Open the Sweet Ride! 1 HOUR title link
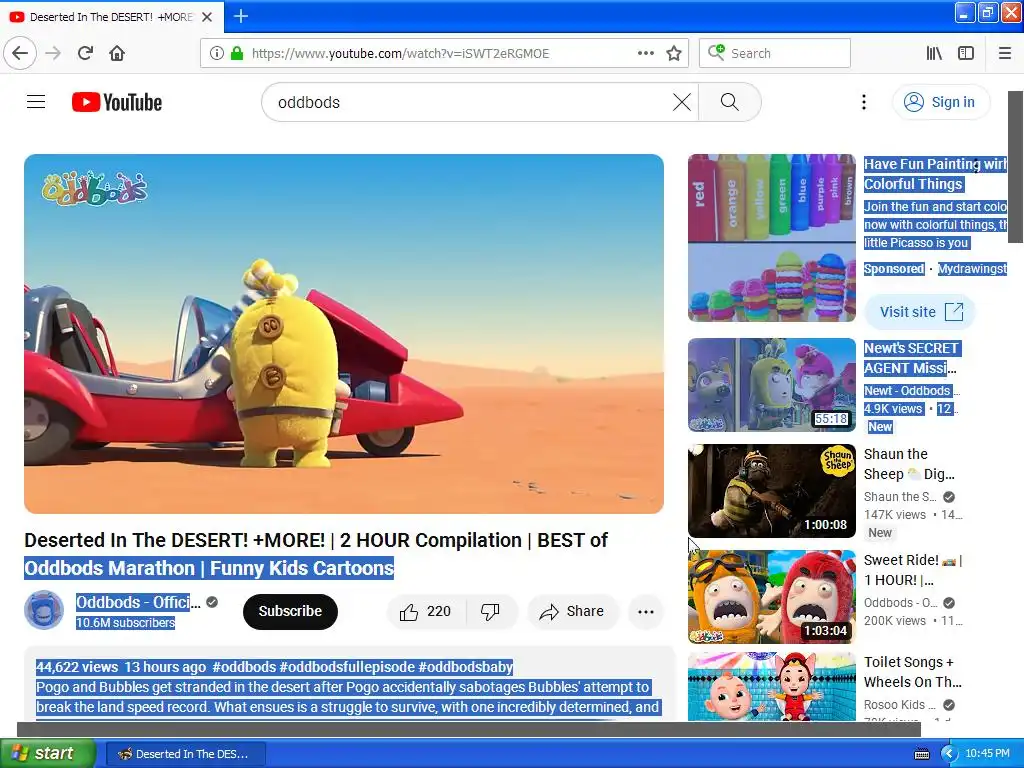The width and height of the screenshot is (1024, 768). point(913,570)
